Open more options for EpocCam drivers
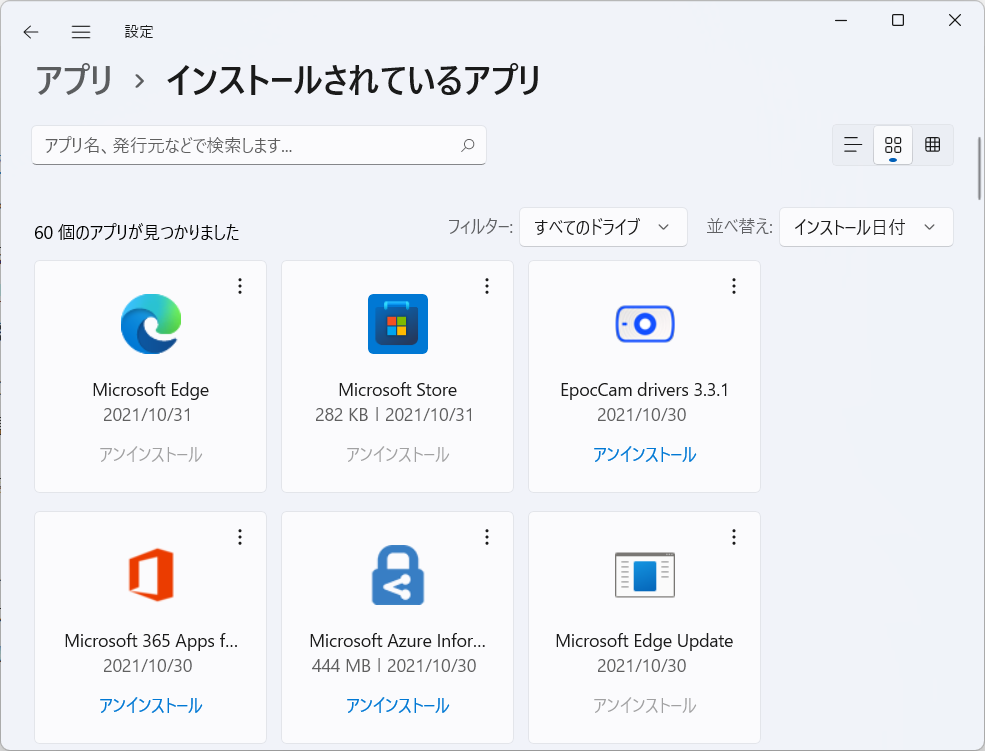Image resolution: width=985 pixels, height=751 pixels. (x=734, y=286)
